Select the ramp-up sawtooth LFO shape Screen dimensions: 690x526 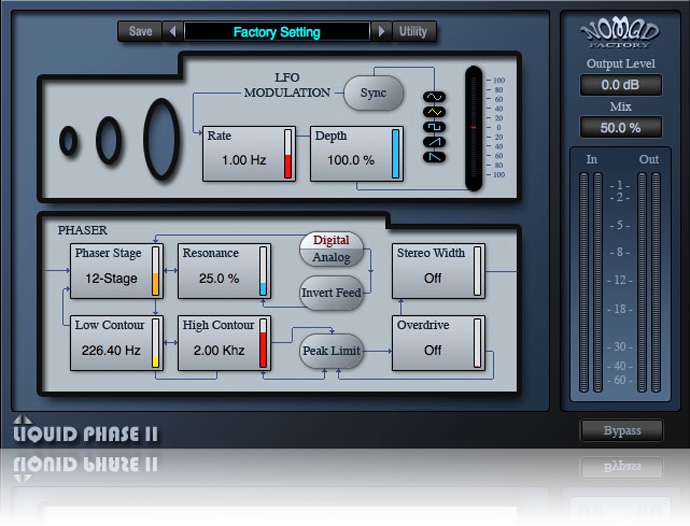pos(435,142)
